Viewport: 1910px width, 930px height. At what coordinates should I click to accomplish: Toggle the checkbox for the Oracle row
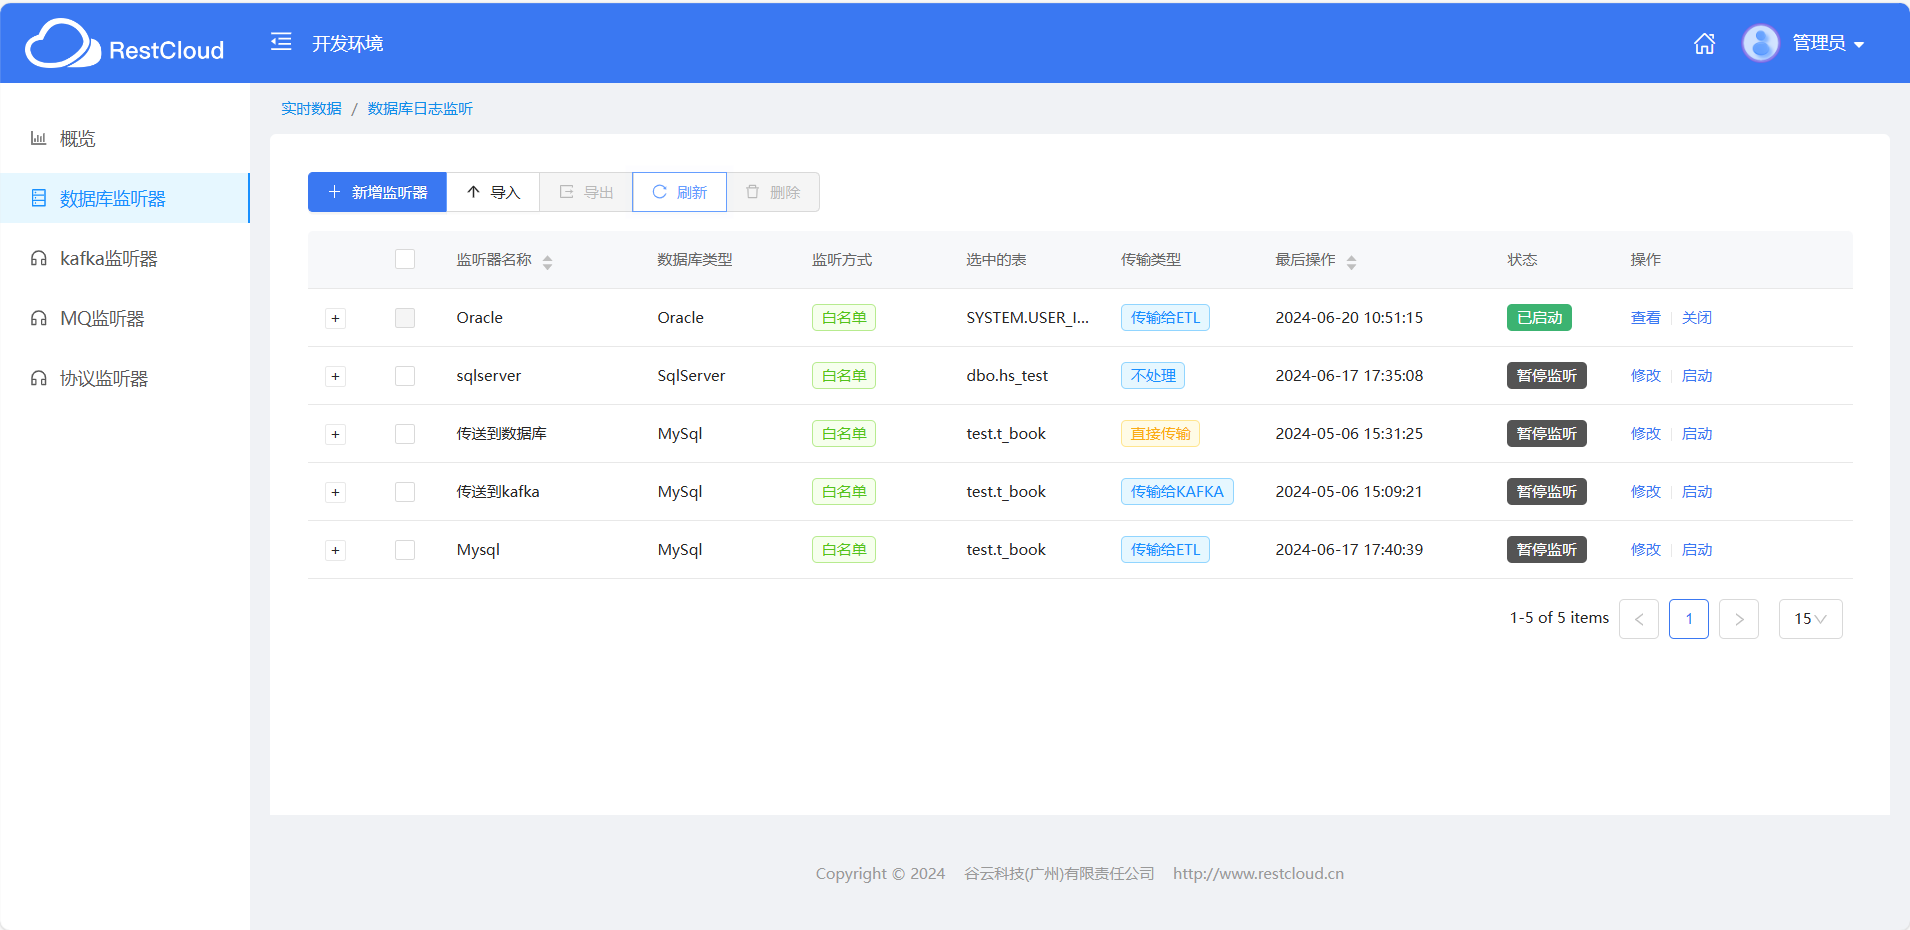[x=405, y=318]
